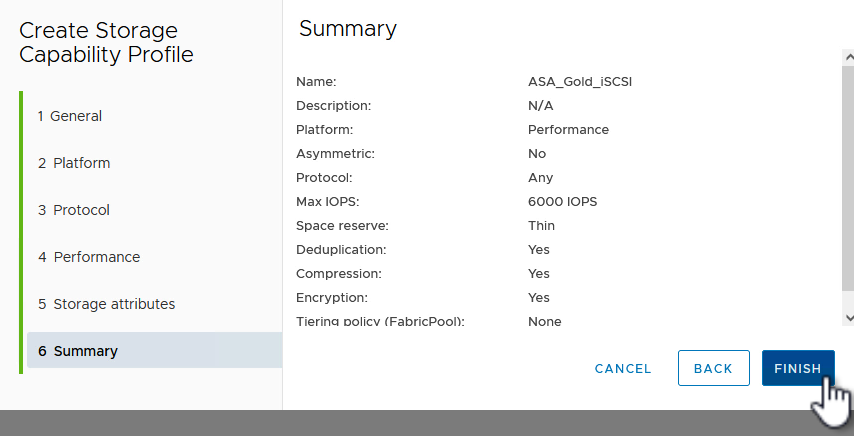
Task: Click the Yes value beside Encryption
Action: (x=539, y=298)
